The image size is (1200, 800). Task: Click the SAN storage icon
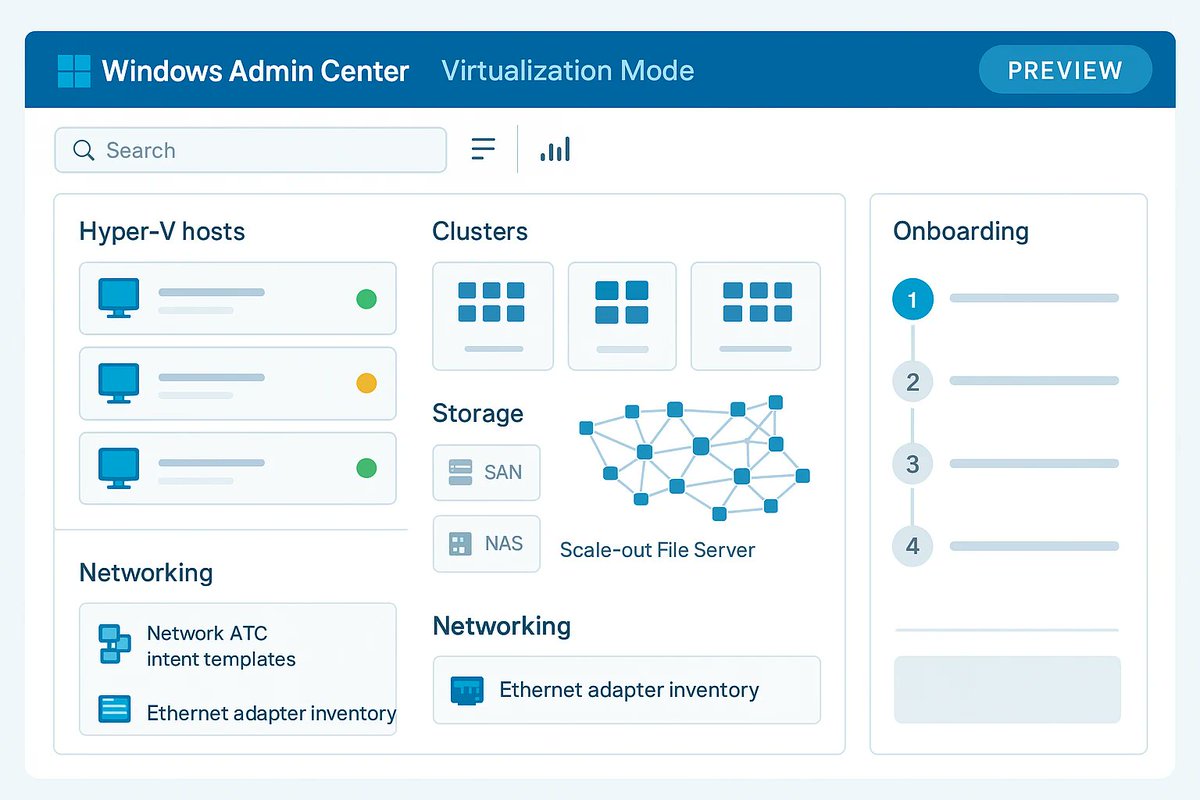[x=458, y=472]
